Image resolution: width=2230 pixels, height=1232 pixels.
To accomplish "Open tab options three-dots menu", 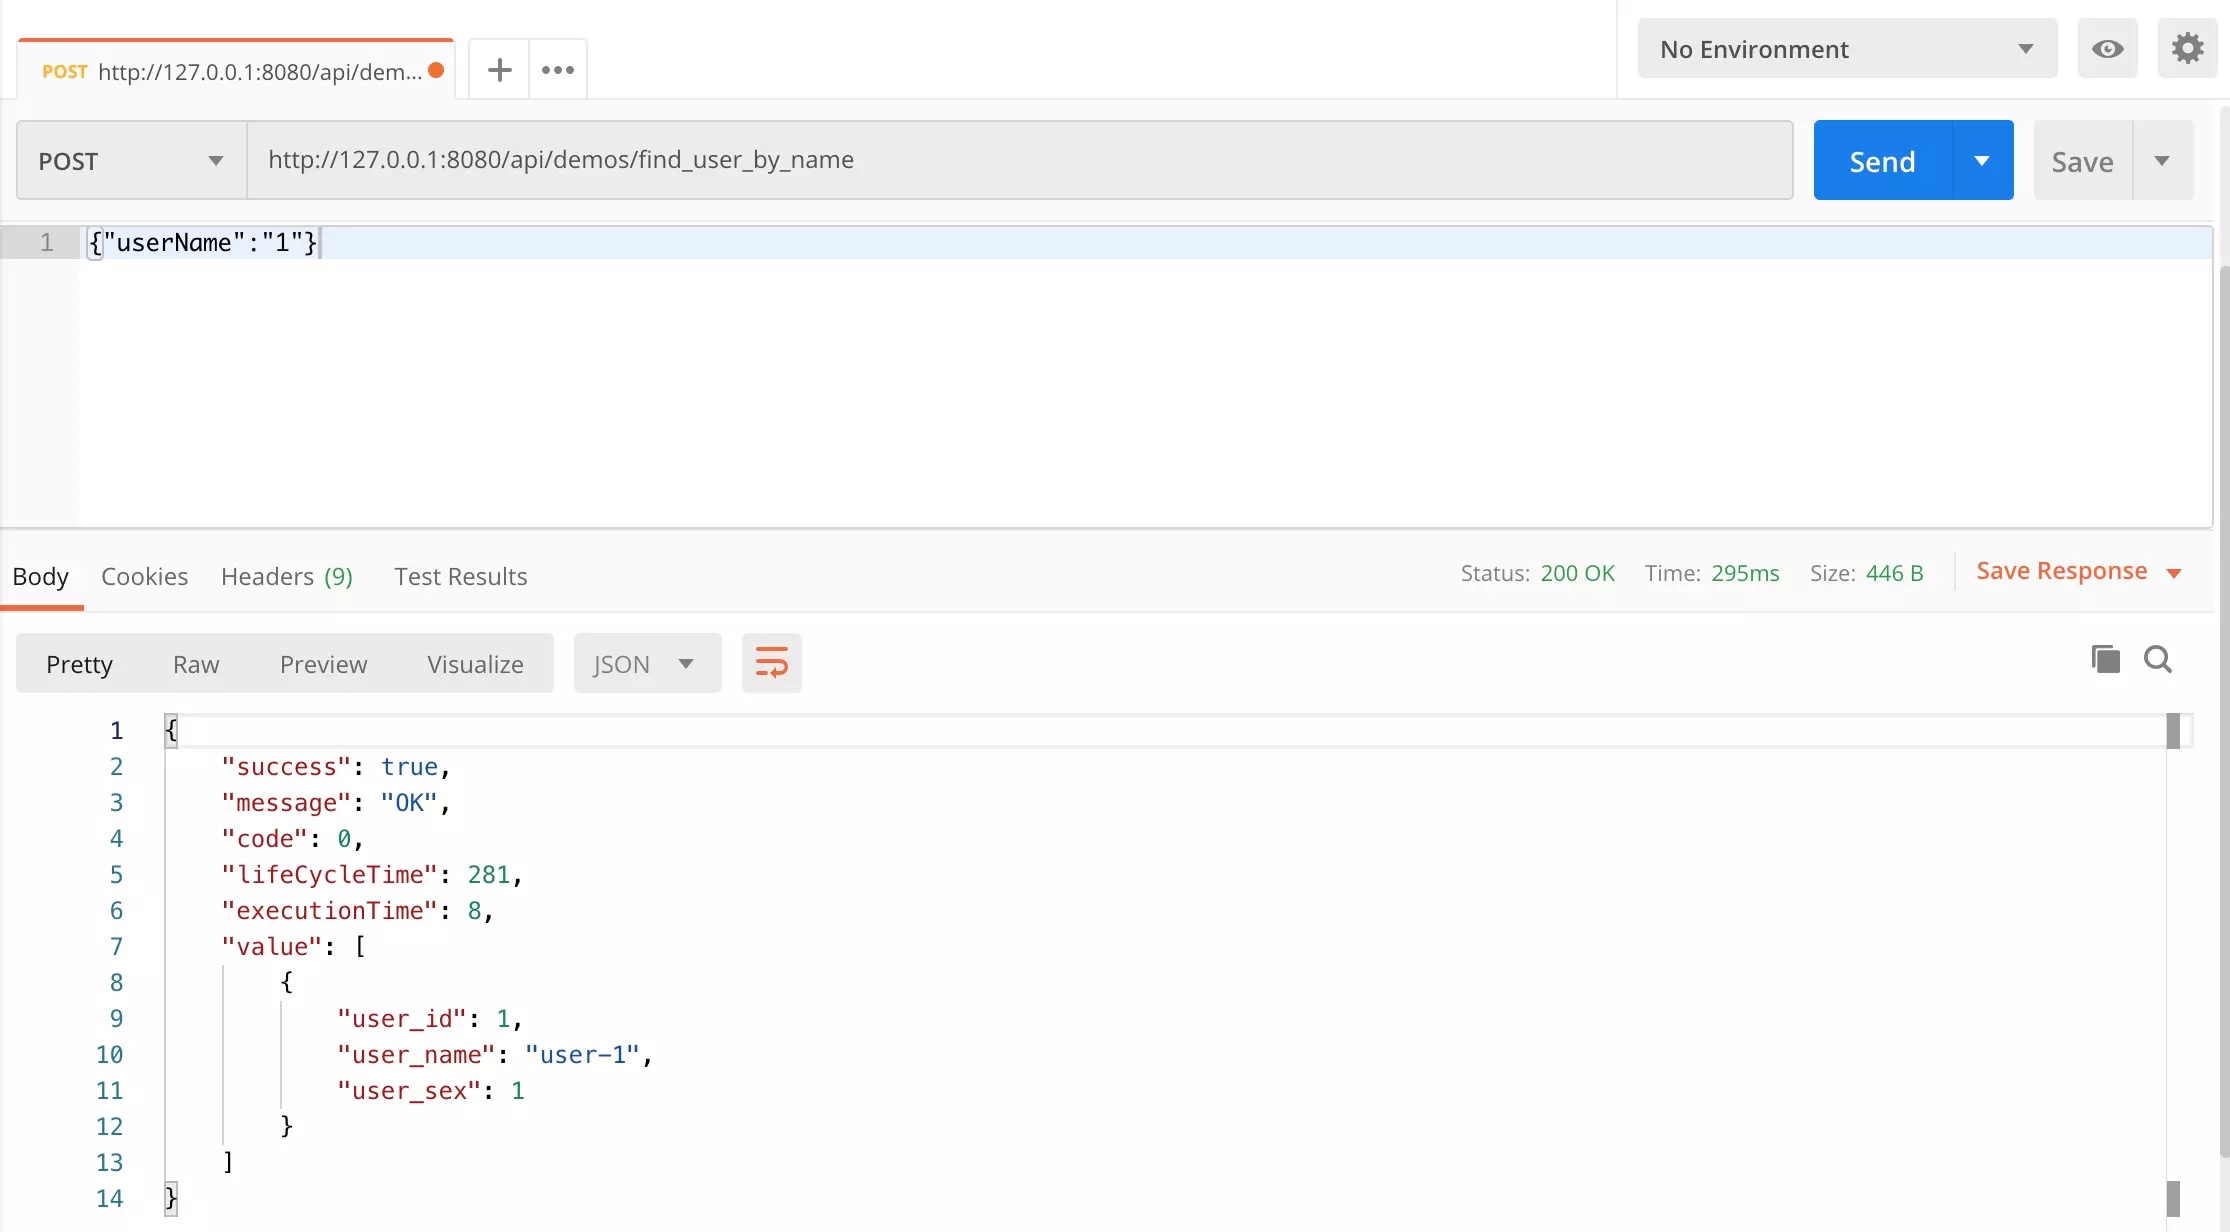I will click(x=558, y=70).
